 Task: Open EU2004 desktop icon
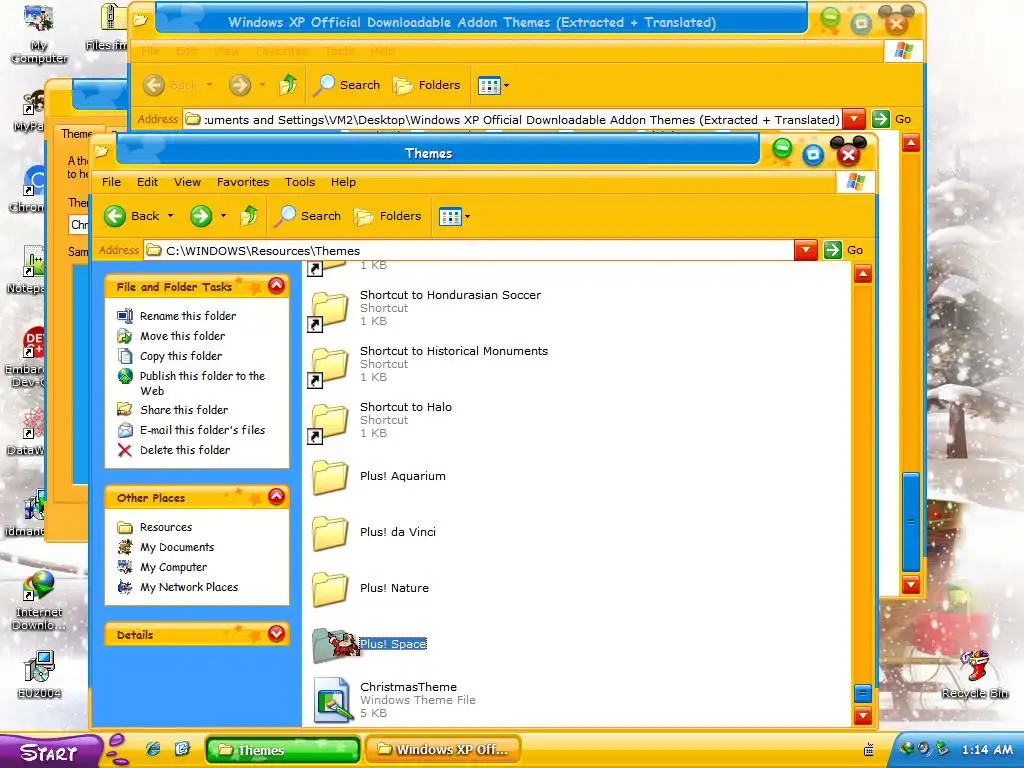pyautogui.click(x=39, y=675)
